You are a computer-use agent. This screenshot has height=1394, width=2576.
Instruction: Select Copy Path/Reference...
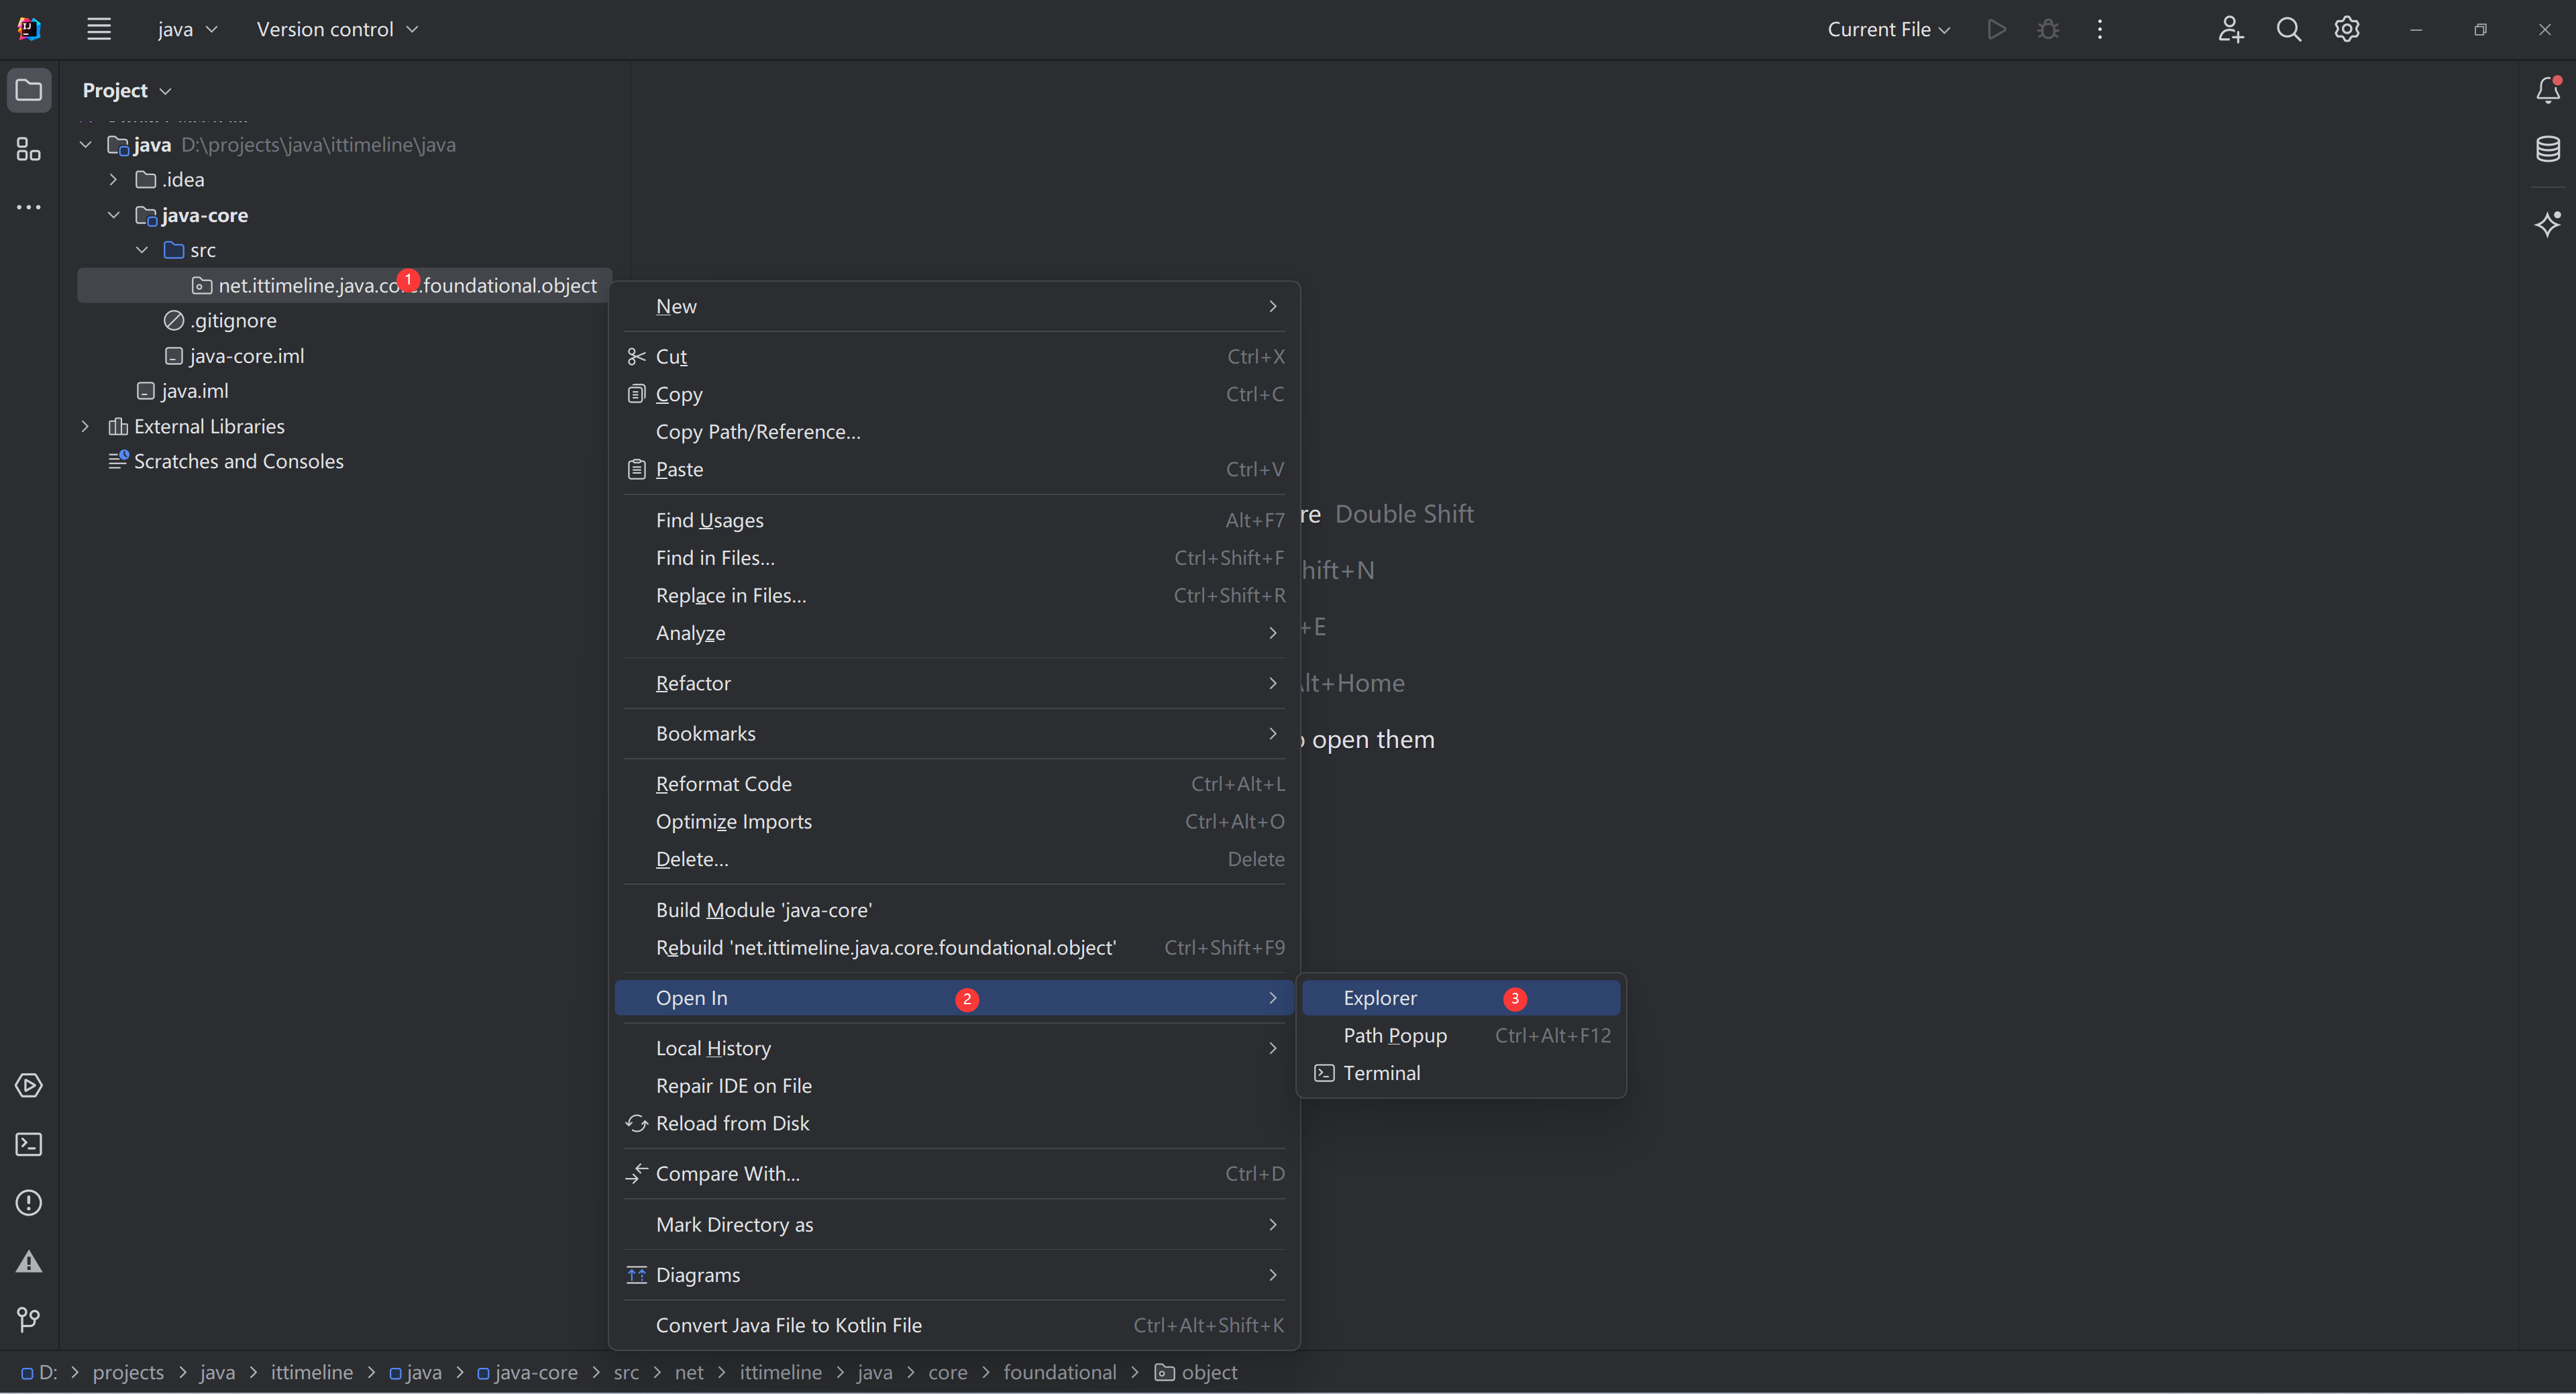[954, 431]
